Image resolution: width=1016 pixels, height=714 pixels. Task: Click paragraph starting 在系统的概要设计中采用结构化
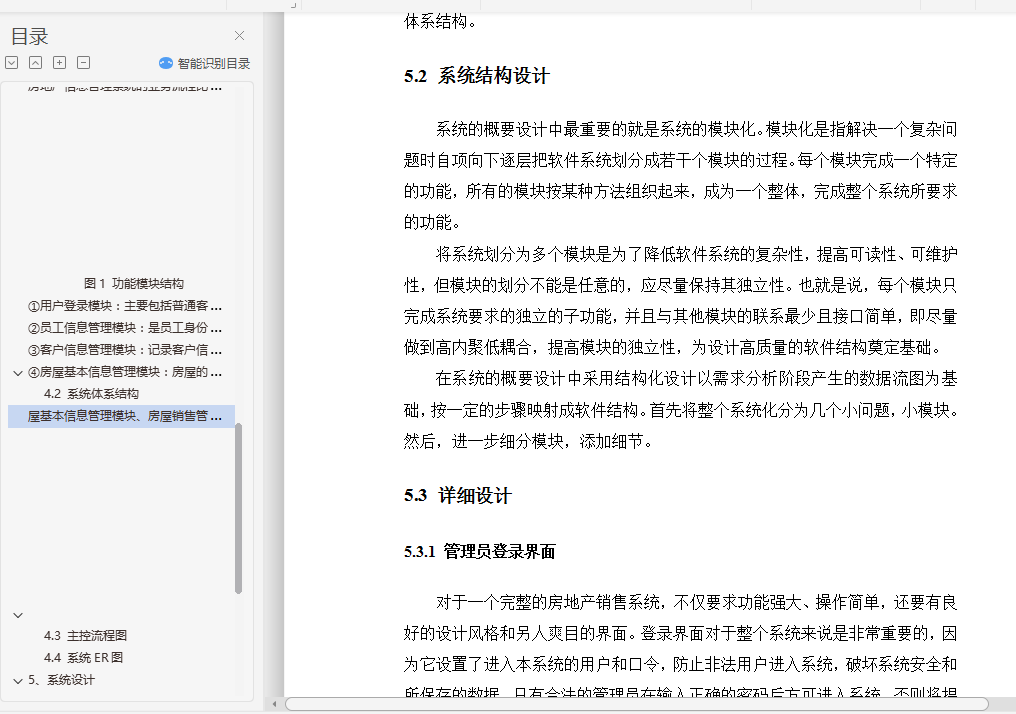point(680,409)
